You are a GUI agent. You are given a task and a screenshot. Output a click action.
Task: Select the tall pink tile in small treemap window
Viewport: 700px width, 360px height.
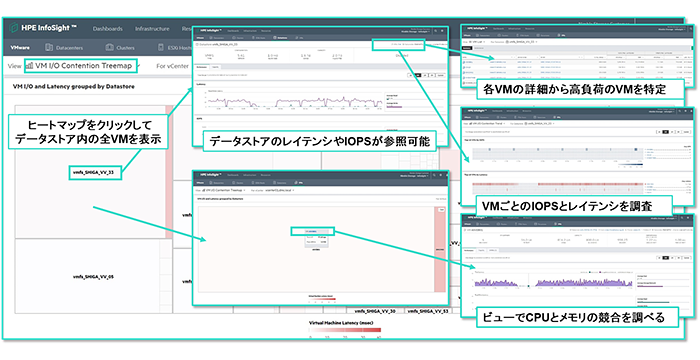coord(439,250)
